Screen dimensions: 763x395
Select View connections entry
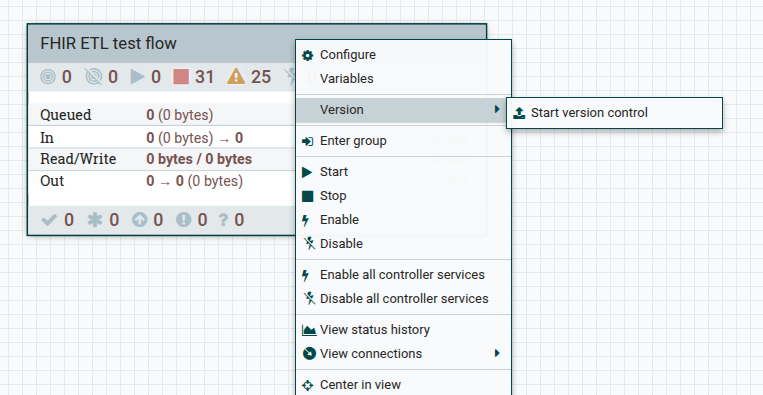point(404,354)
